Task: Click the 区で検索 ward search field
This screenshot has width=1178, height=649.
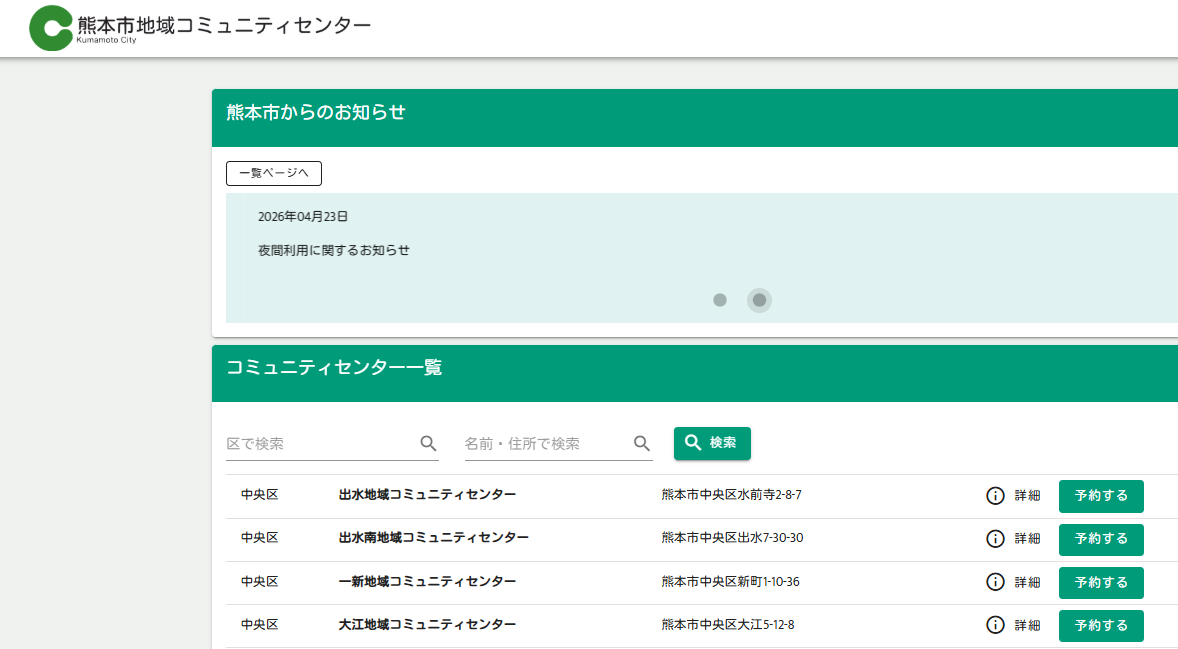Action: (x=332, y=444)
